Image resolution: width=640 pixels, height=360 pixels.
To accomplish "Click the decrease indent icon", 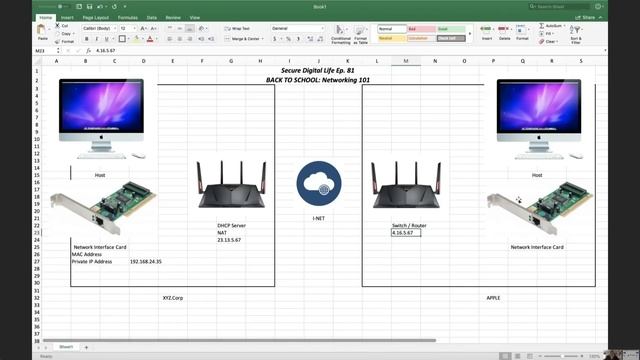I will (x=201, y=39).
